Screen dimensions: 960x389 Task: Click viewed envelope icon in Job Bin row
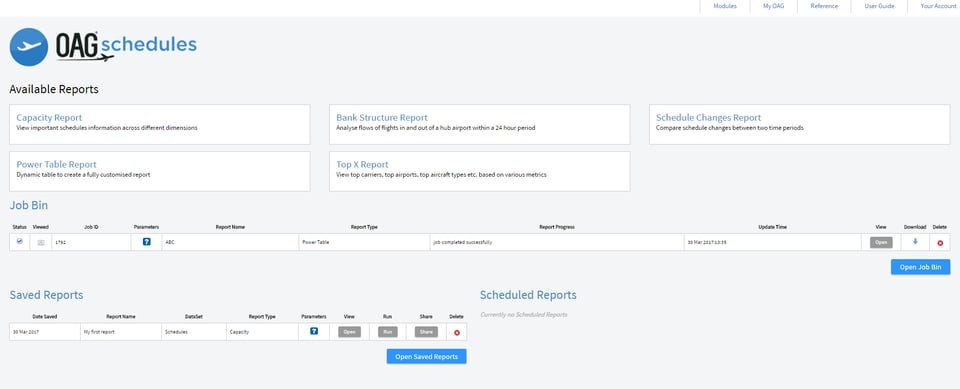coord(40,243)
